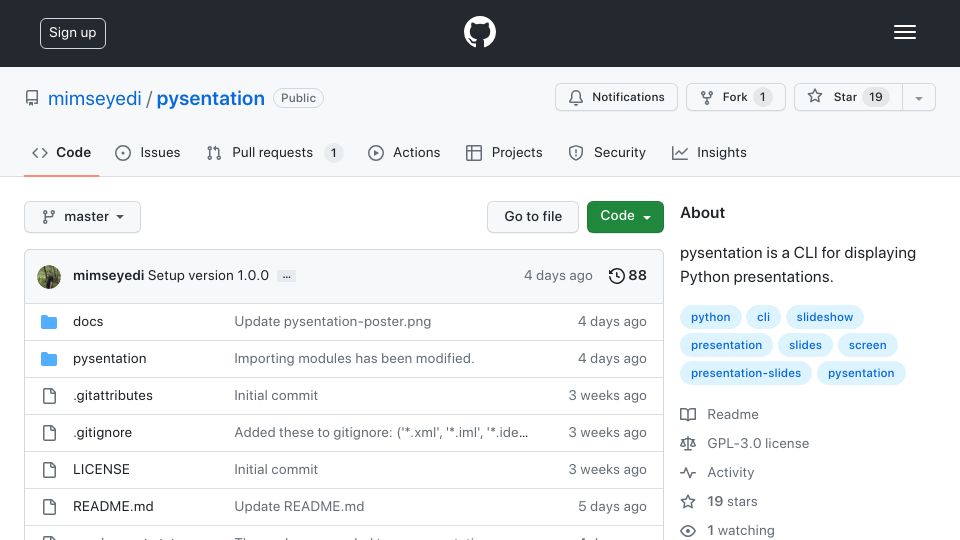Switch to the Issues tab
The width and height of the screenshot is (960, 540).
tap(148, 152)
